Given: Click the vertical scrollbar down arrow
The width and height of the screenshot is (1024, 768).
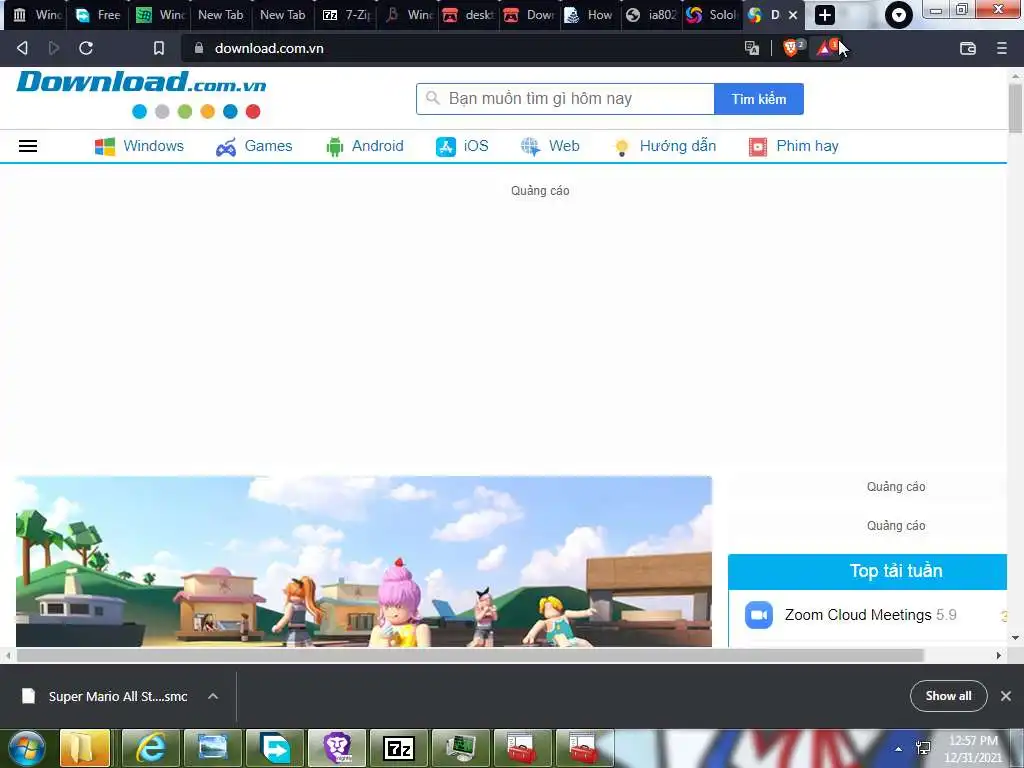Looking at the screenshot, I should point(1016,638).
